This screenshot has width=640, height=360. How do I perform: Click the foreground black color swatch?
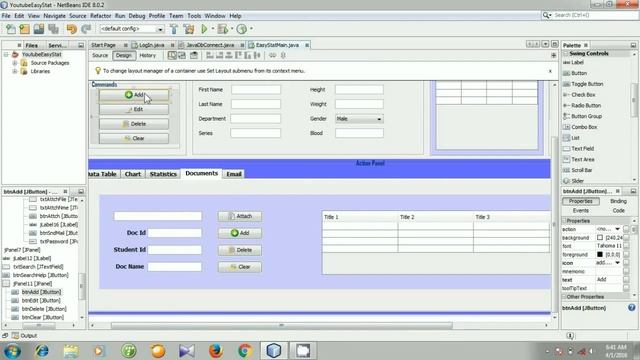[600, 254]
